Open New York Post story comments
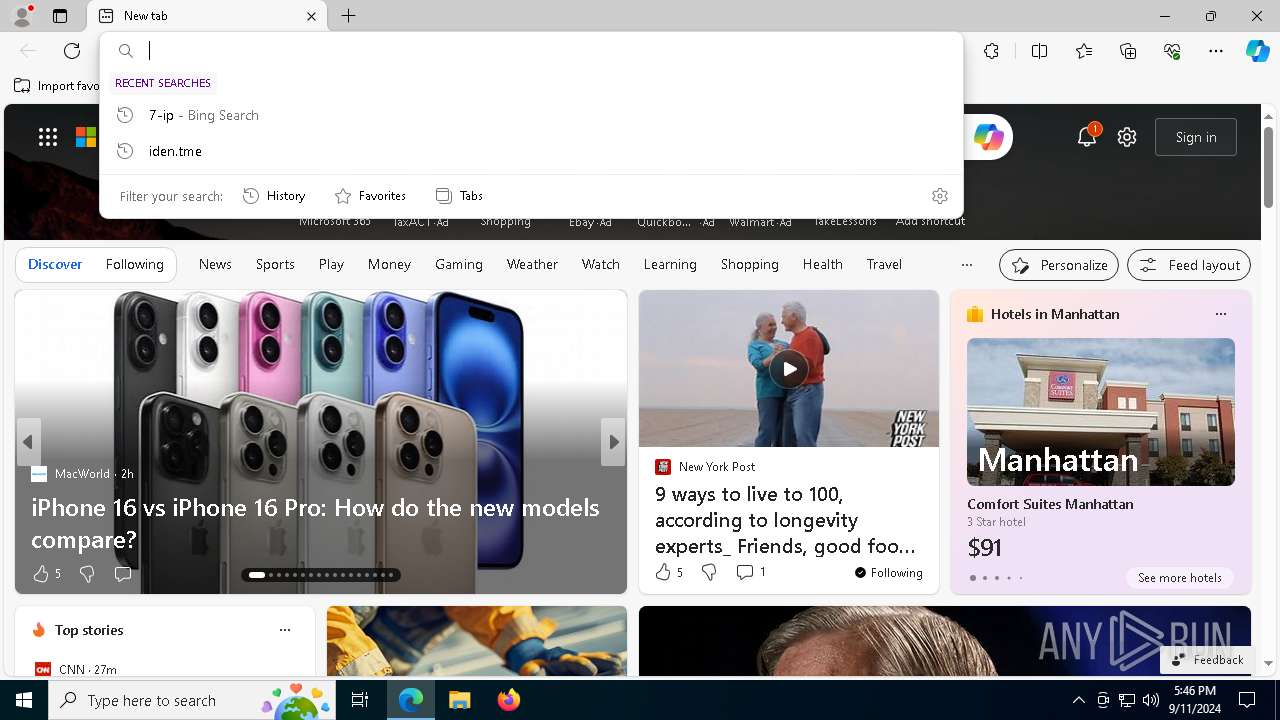The width and height of the screenshot is (1280, 720). (751, 572)
